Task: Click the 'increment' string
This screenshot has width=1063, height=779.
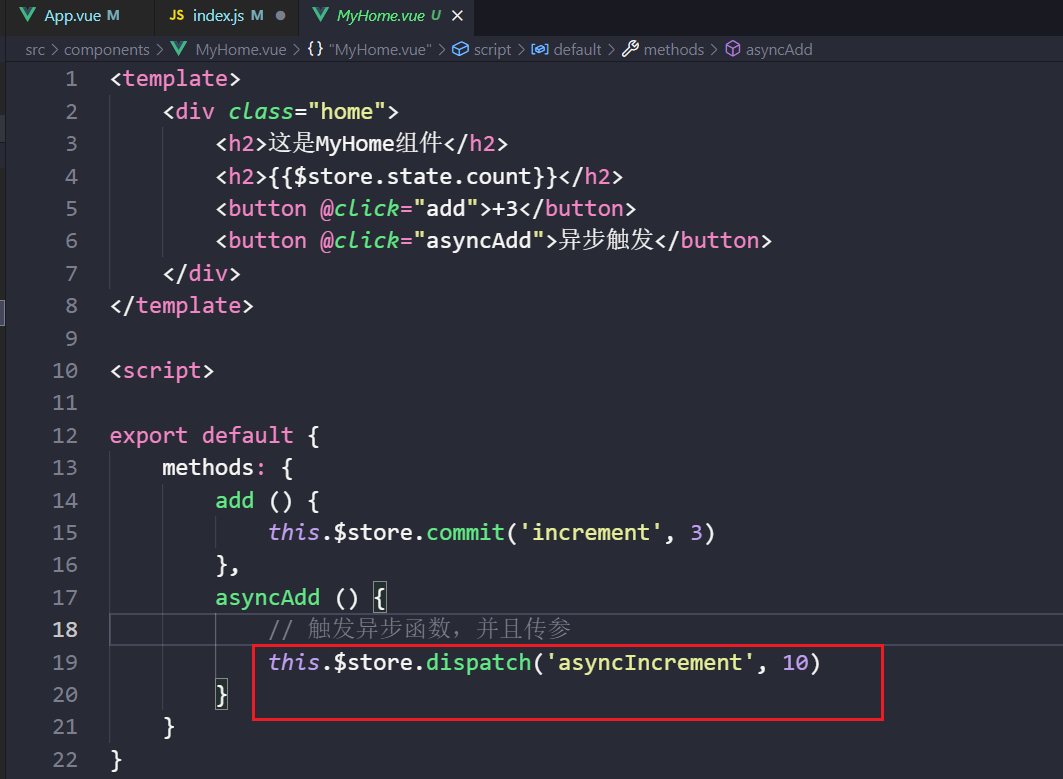Action: click(590, 533)
